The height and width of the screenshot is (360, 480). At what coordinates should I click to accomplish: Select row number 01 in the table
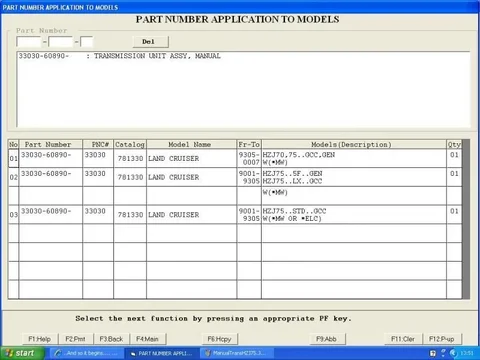pyautogui.click(x=13, y=158)
